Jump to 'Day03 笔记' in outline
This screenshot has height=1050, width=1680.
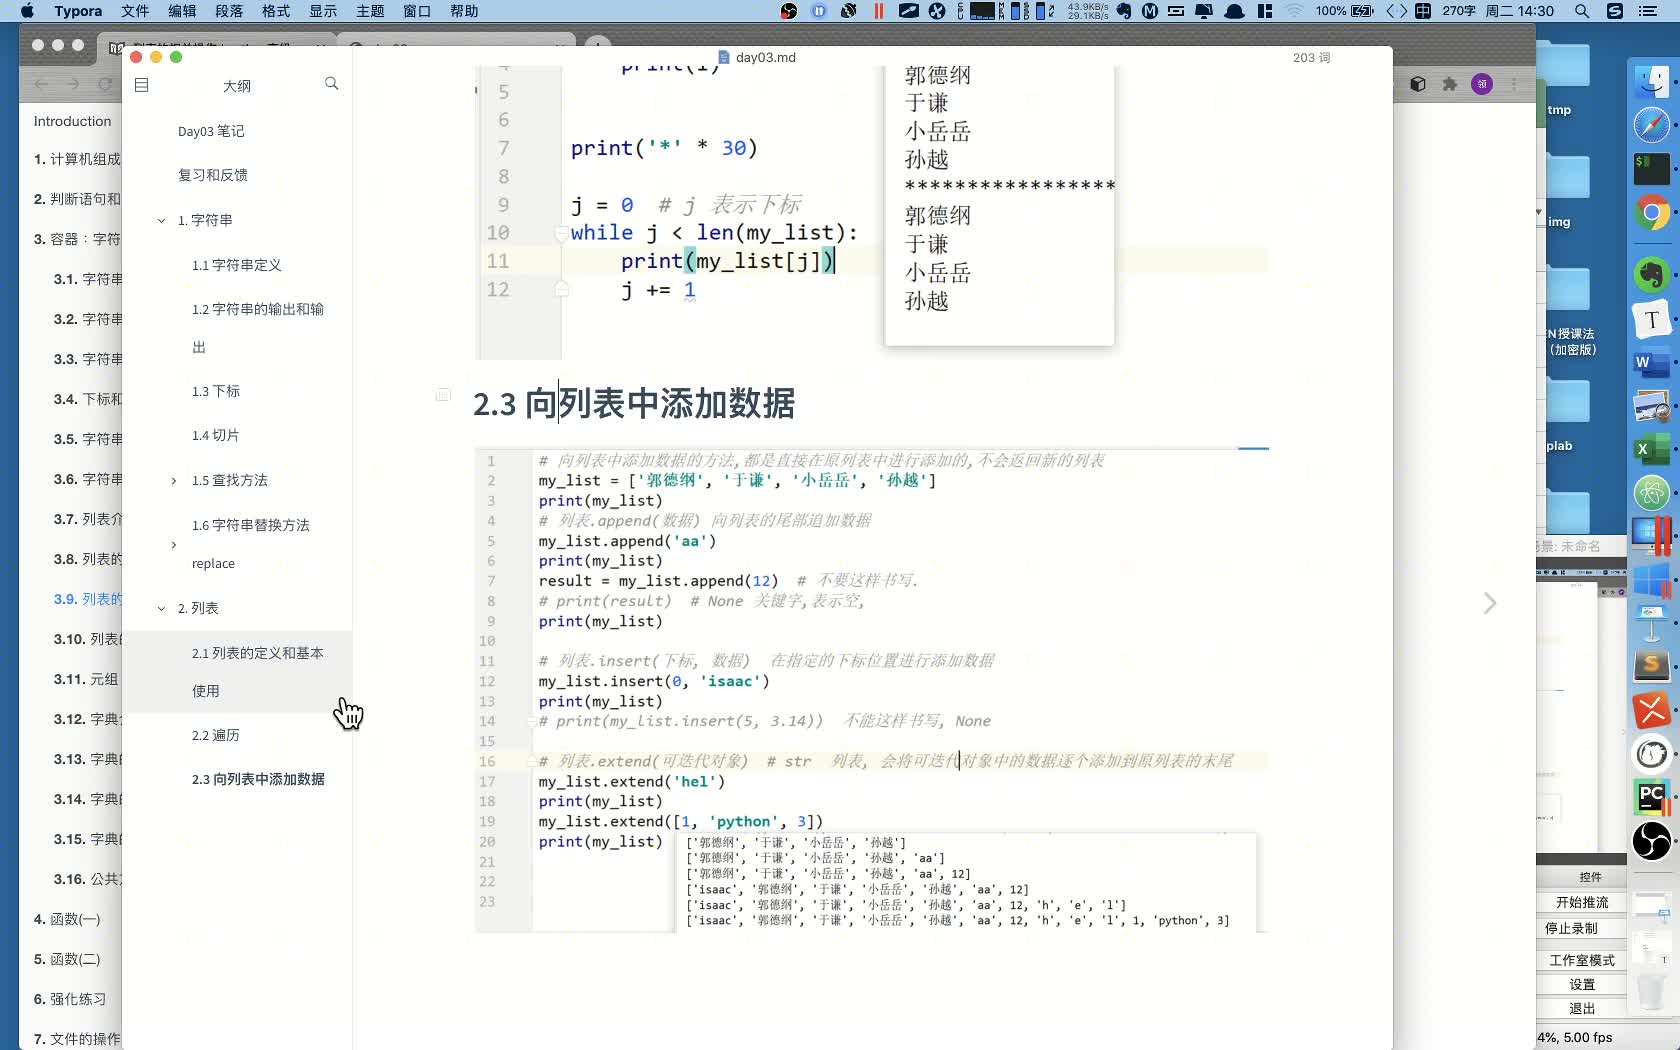point(211,131)
